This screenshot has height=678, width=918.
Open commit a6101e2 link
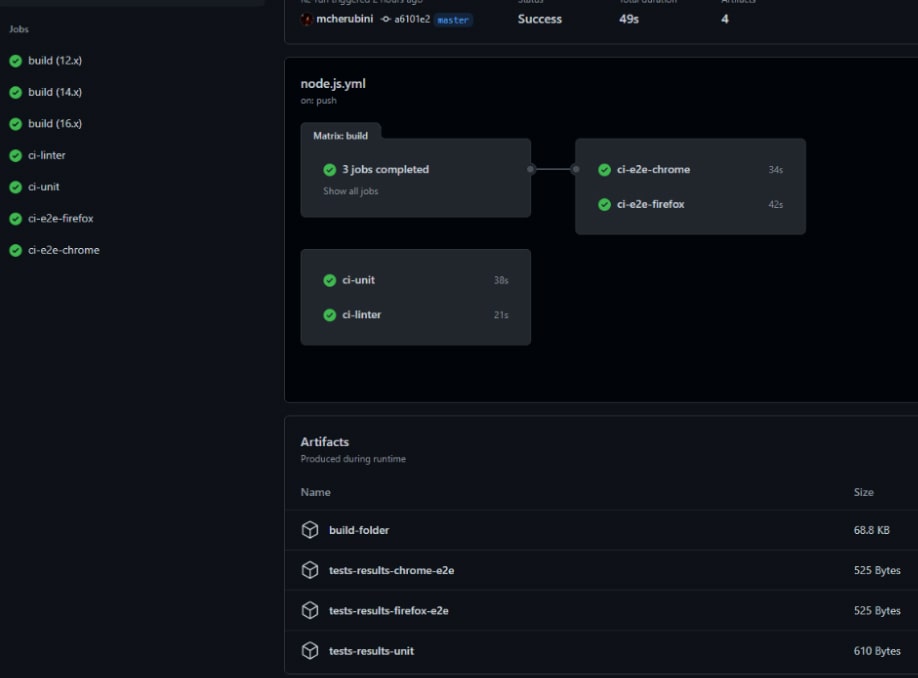(x=411, y=19)
